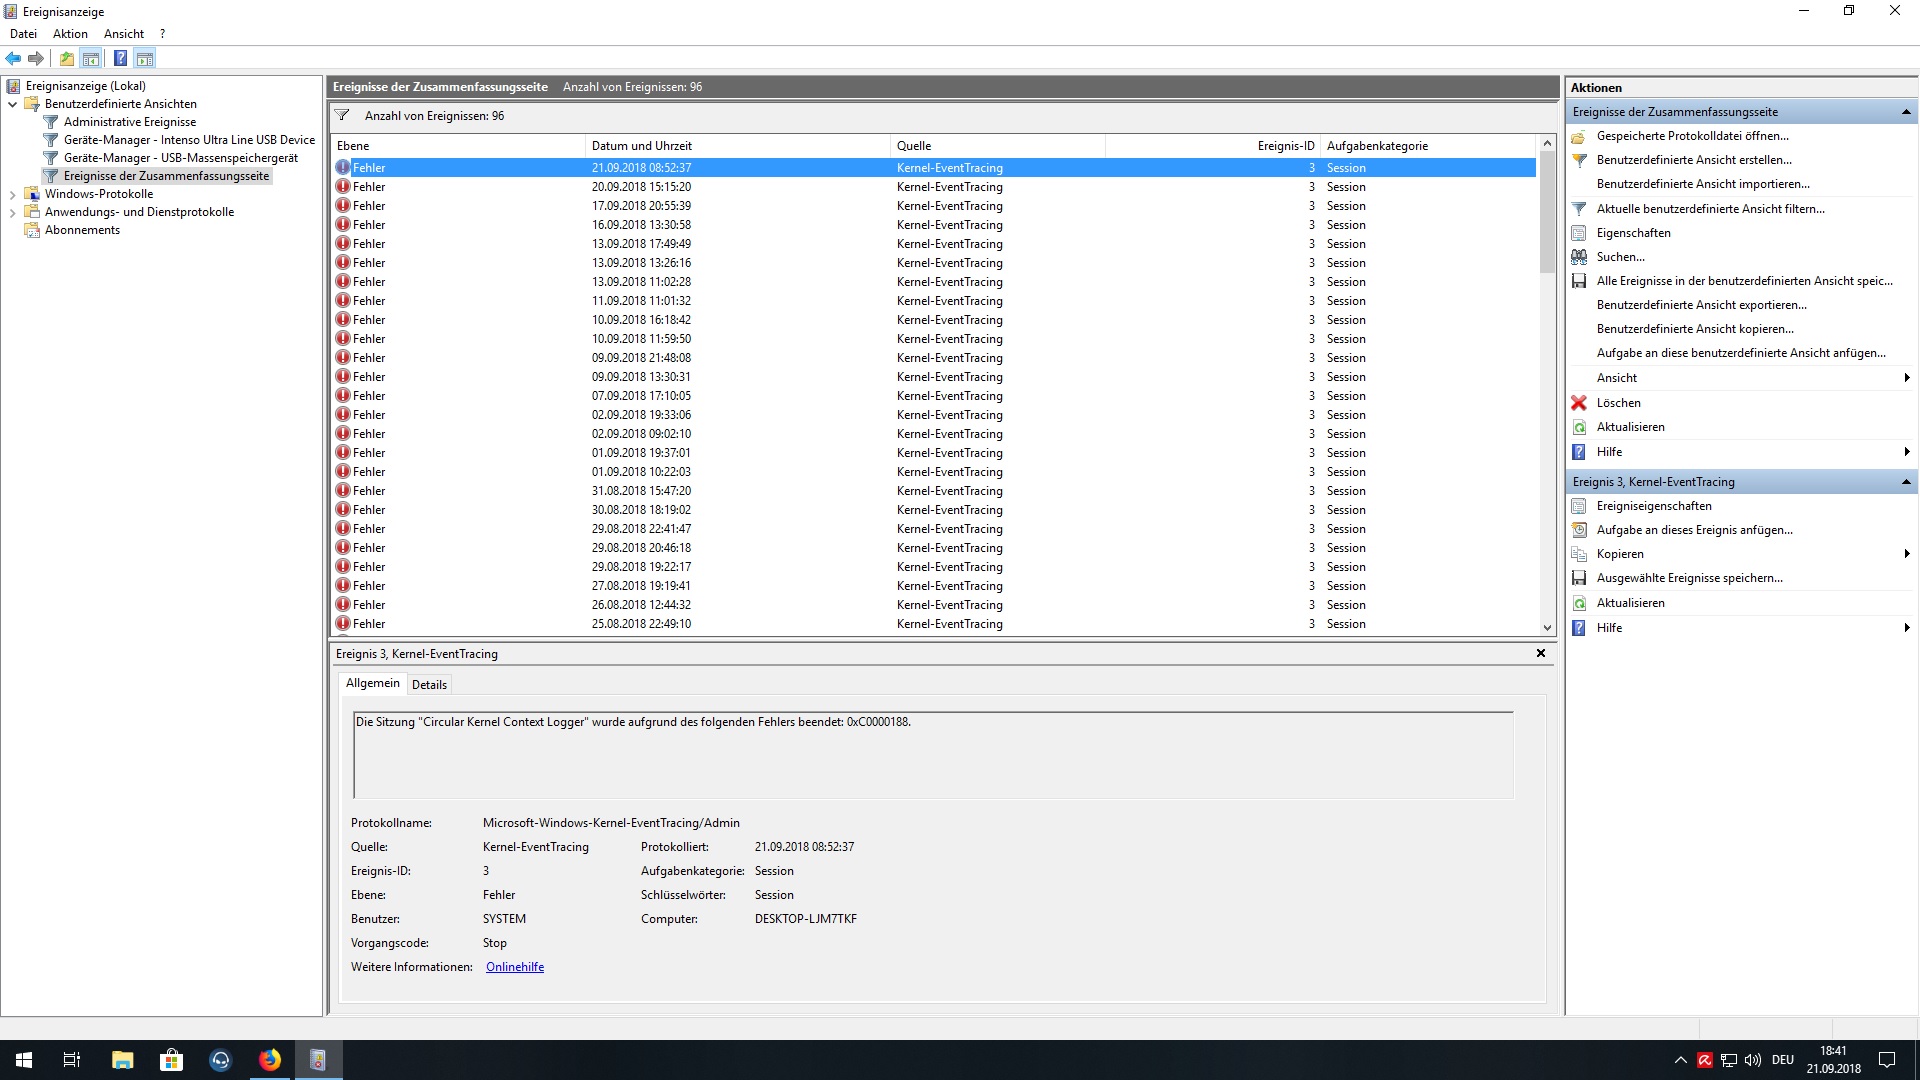
Task: Click the back arrow toolbar icon
Action: (x=13, y=58)
